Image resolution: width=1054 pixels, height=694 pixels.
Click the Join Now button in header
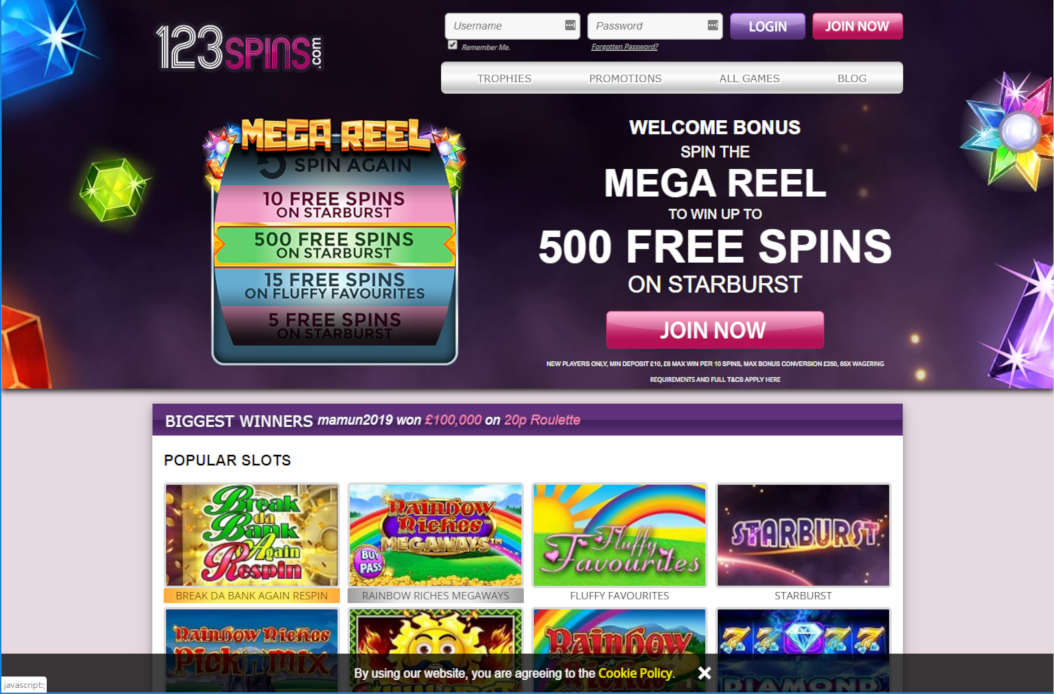click(858, 26)
